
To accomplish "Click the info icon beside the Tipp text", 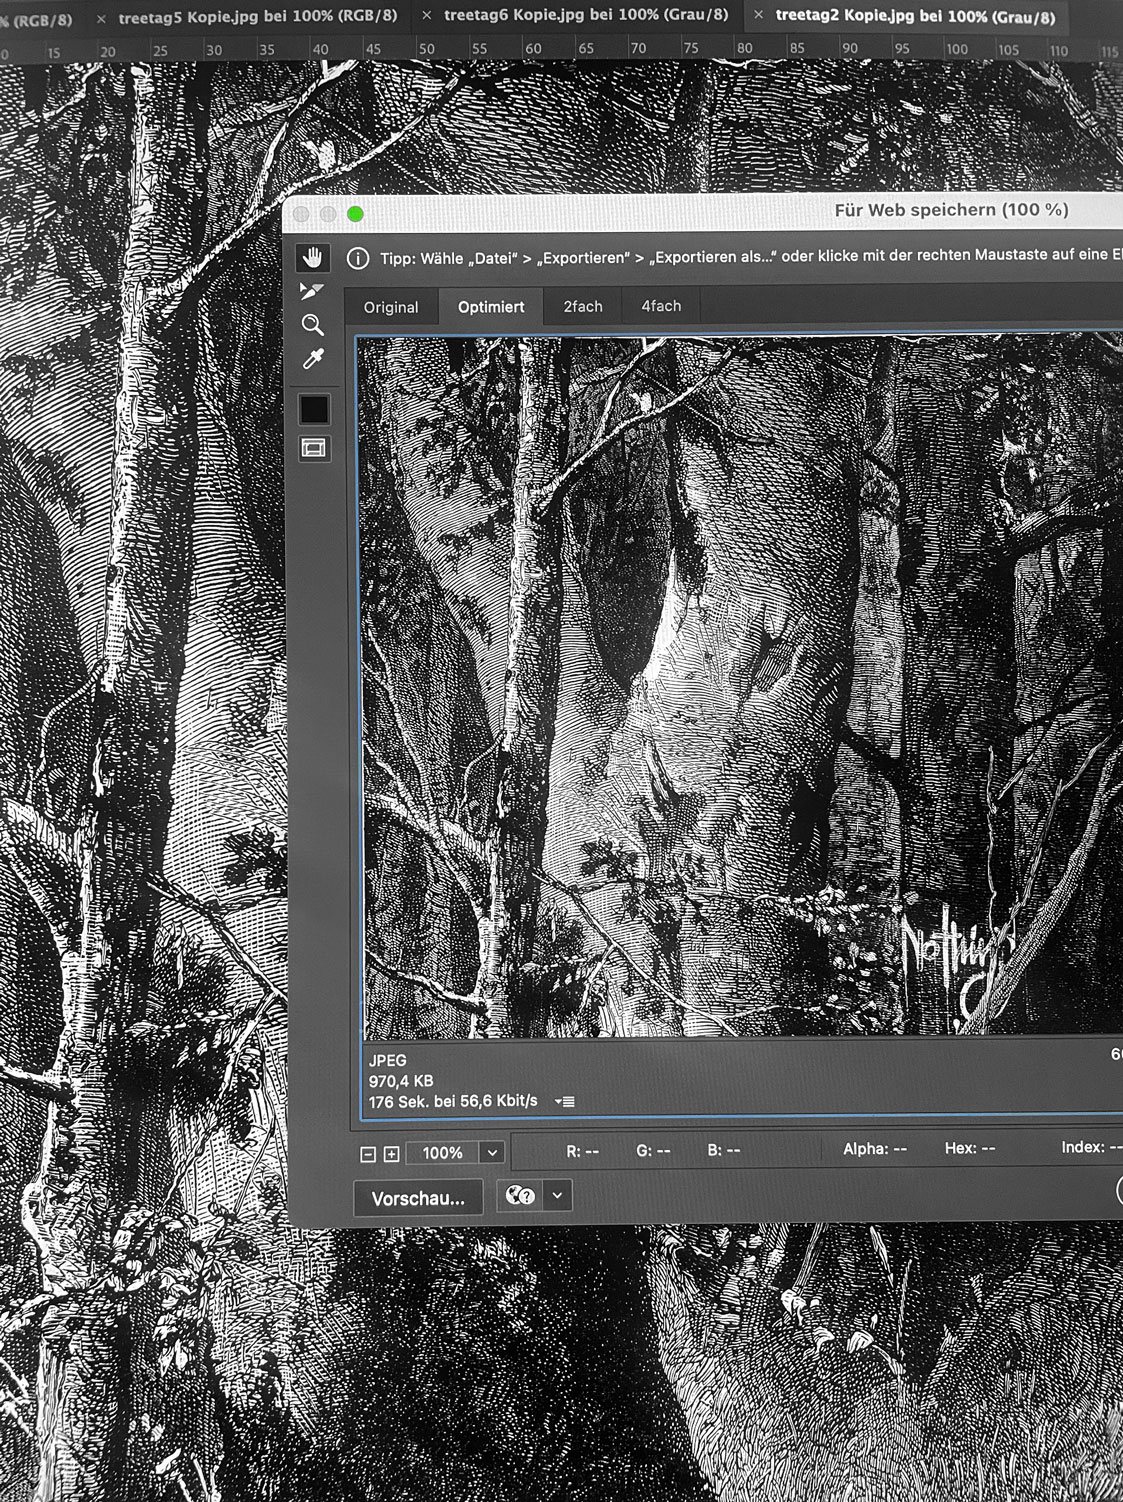I will coord(357,259).
